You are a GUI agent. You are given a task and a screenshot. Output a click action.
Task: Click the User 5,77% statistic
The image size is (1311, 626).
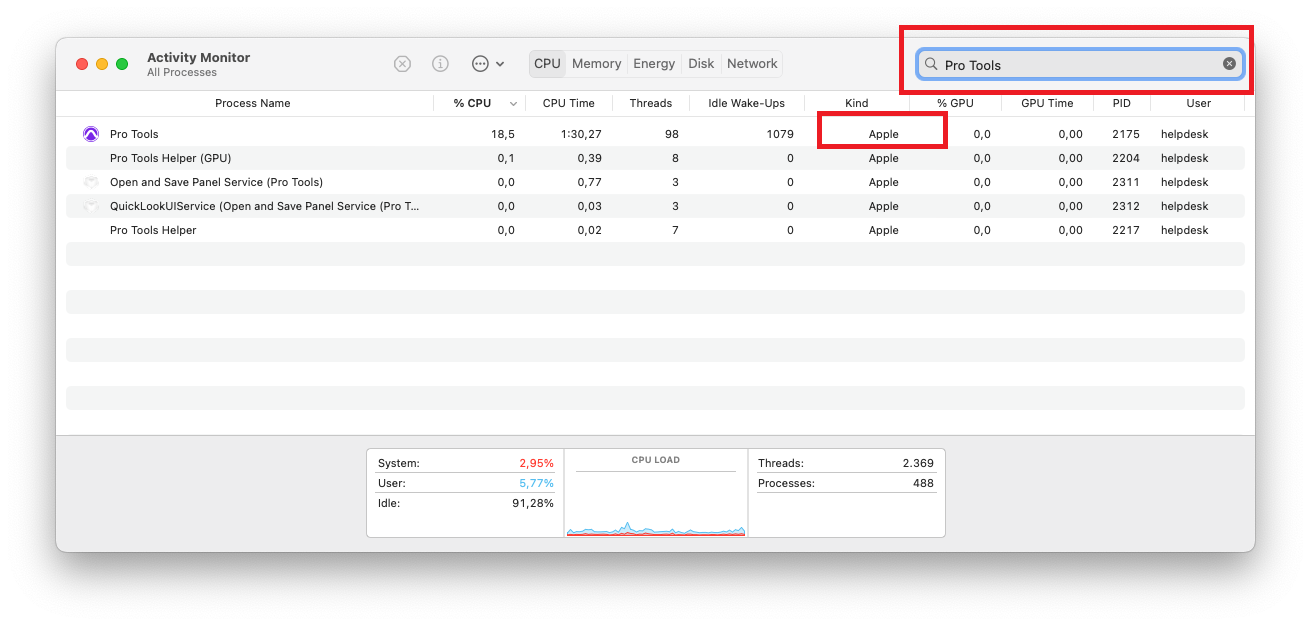point(465,483)
